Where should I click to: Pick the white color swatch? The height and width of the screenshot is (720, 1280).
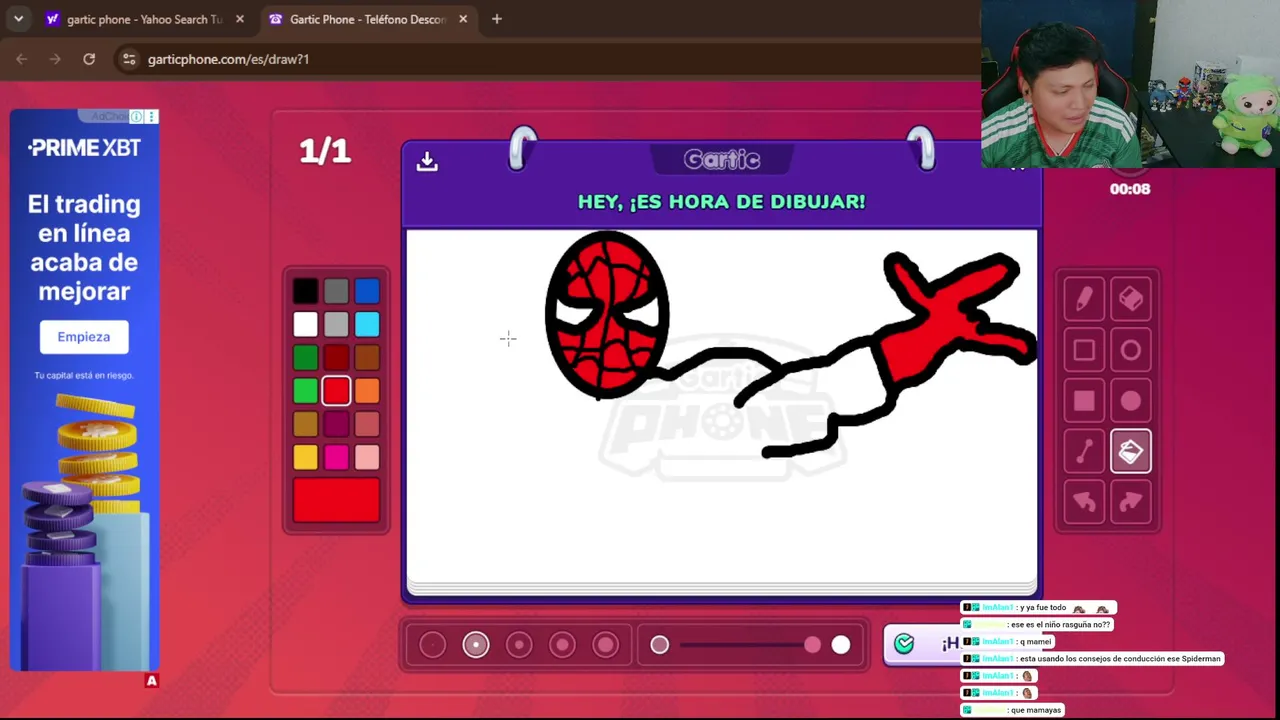[306, 324]
